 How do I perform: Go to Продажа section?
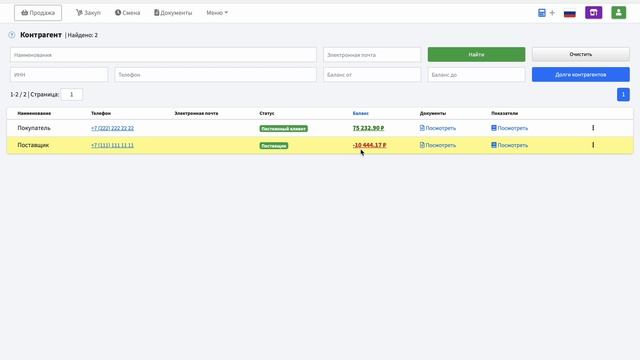pyautogui.click(x=38, y=13)
